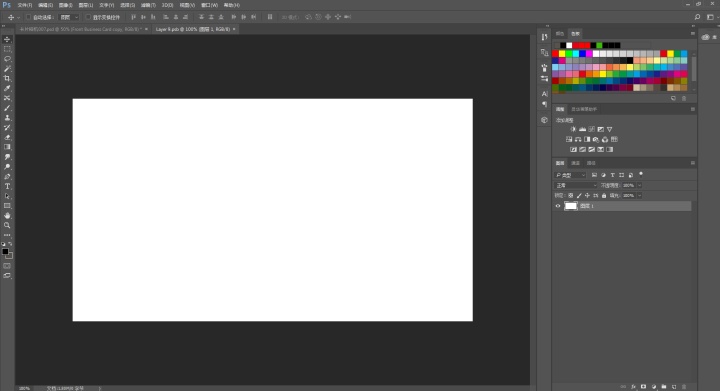Select the Brush tool
720x391 pixels.
tap(7, 108)
